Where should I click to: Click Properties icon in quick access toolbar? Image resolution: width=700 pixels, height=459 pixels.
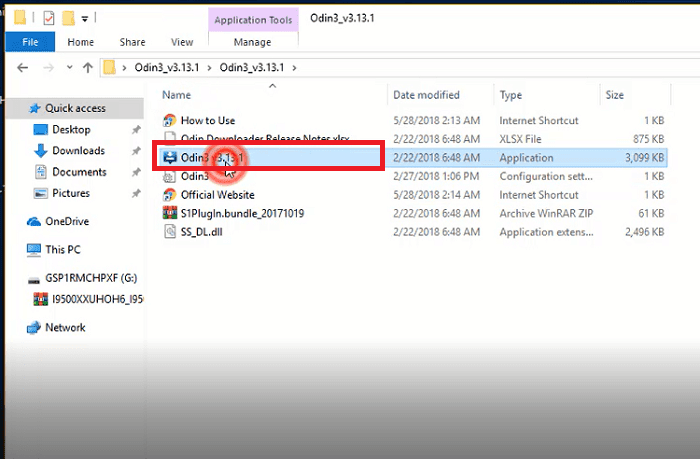pos(49,18)
